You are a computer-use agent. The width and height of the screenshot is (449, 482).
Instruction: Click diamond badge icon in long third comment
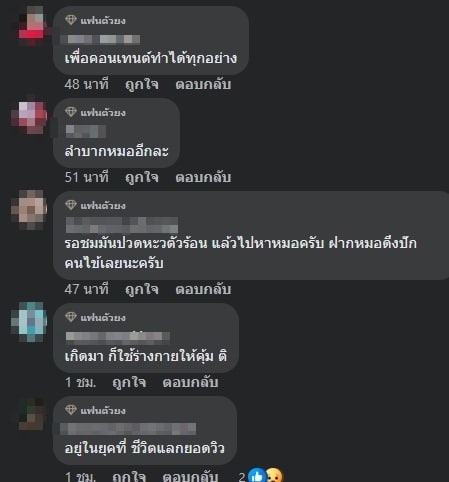coord(71,205)
